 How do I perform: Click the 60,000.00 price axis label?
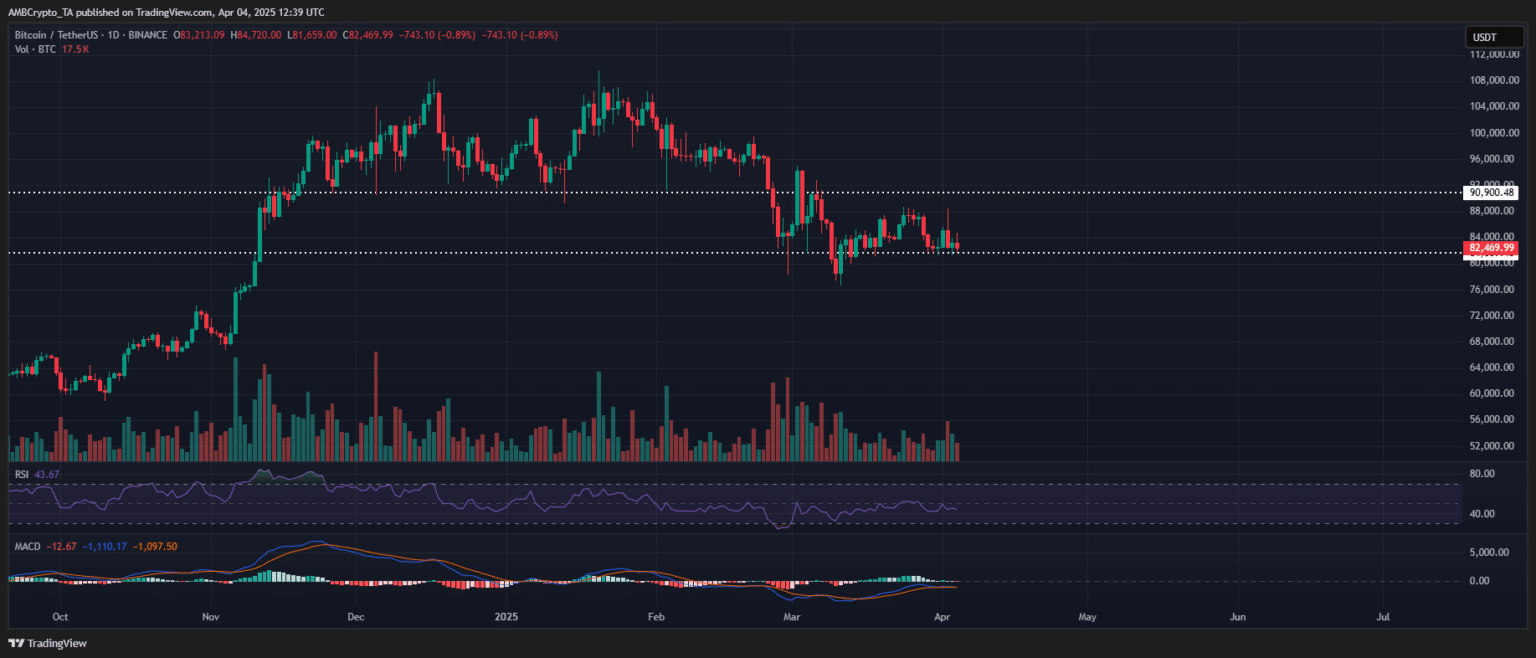(1494, 393)
